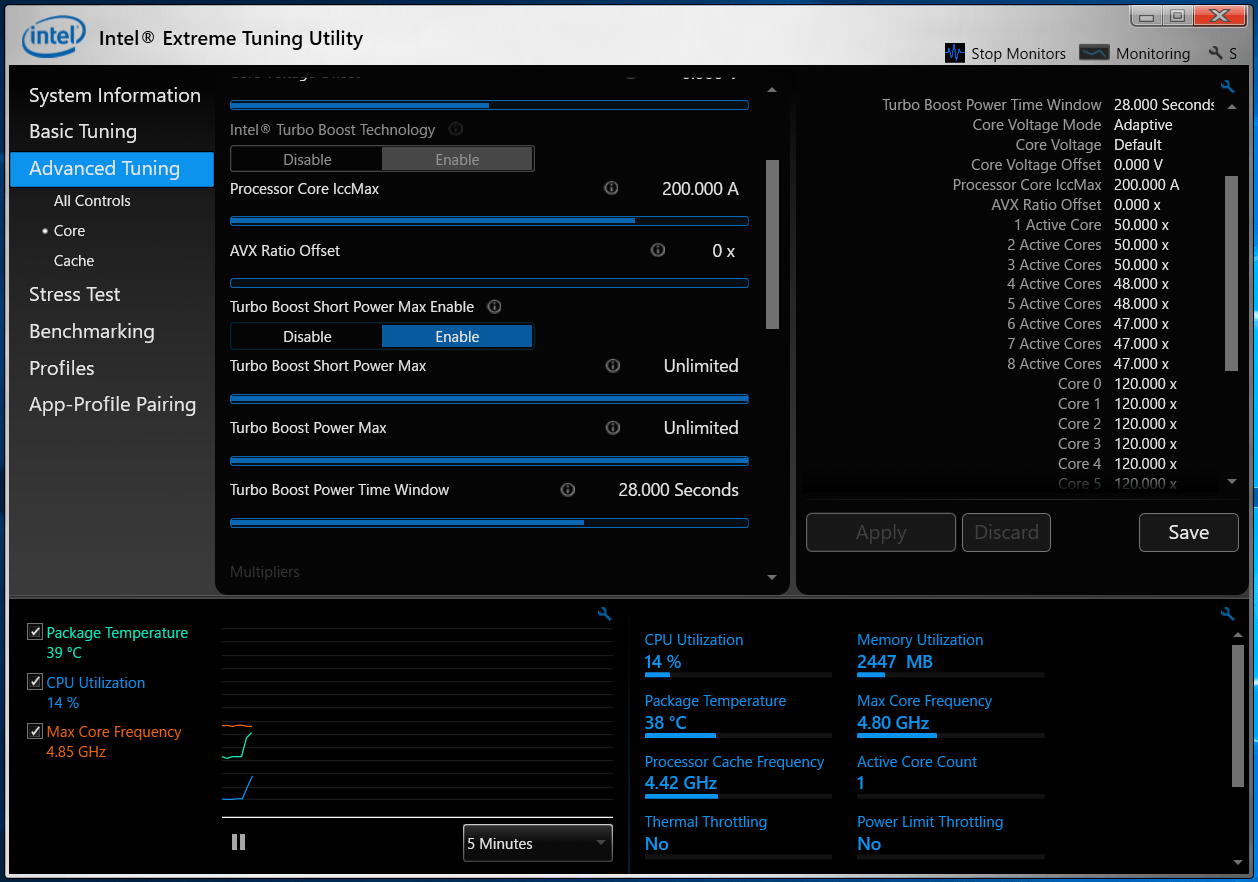The height and width of the screenshot is (882, 1258).
Task: Click the Intel logo icon
Action: click(x=54, y=38)
